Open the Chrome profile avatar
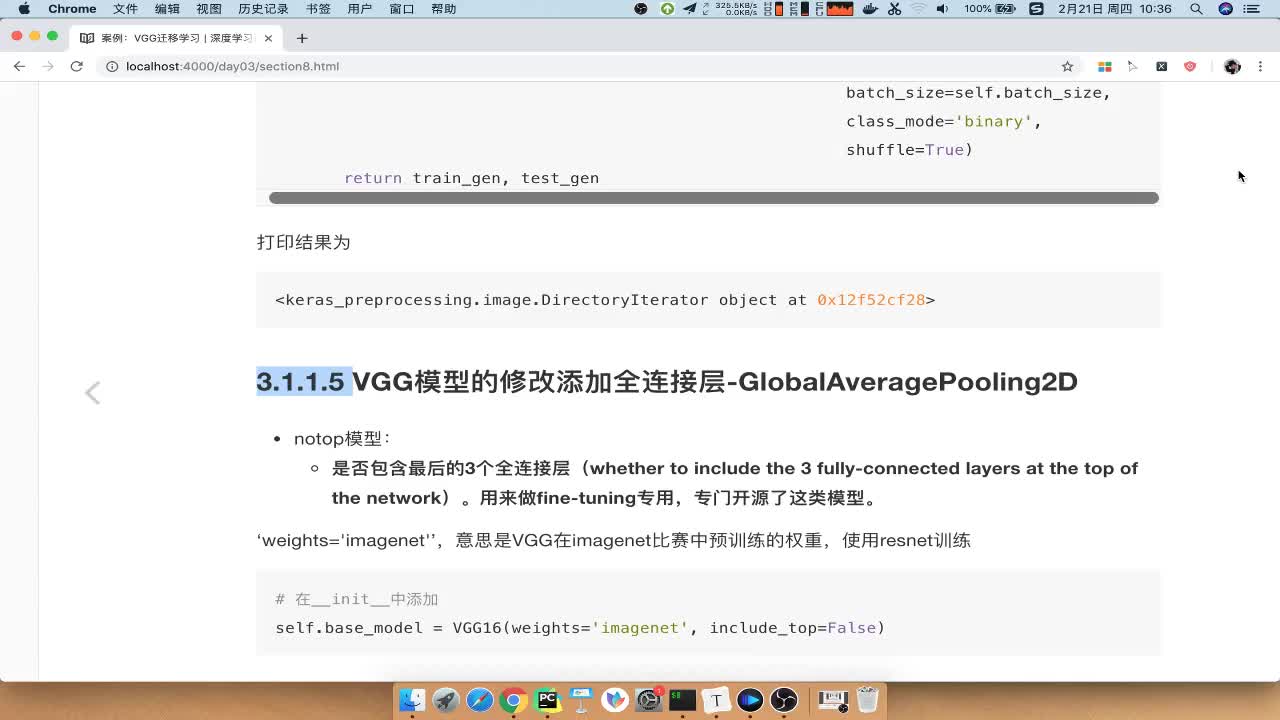The height and width of the screenshot is (720, 1280). (1232, 66)
